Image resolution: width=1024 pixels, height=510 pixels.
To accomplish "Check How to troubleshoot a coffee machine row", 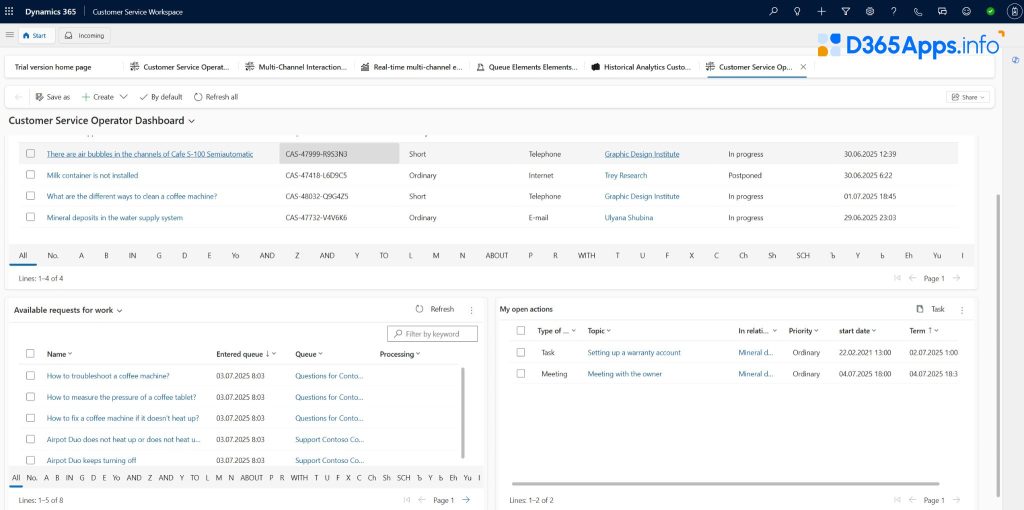I will 31,375.
